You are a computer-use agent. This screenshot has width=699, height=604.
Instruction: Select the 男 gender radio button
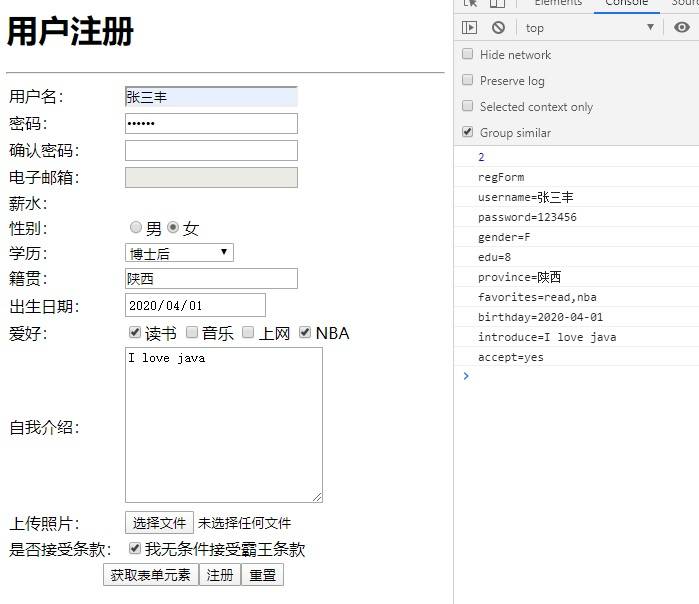[136, 228]
